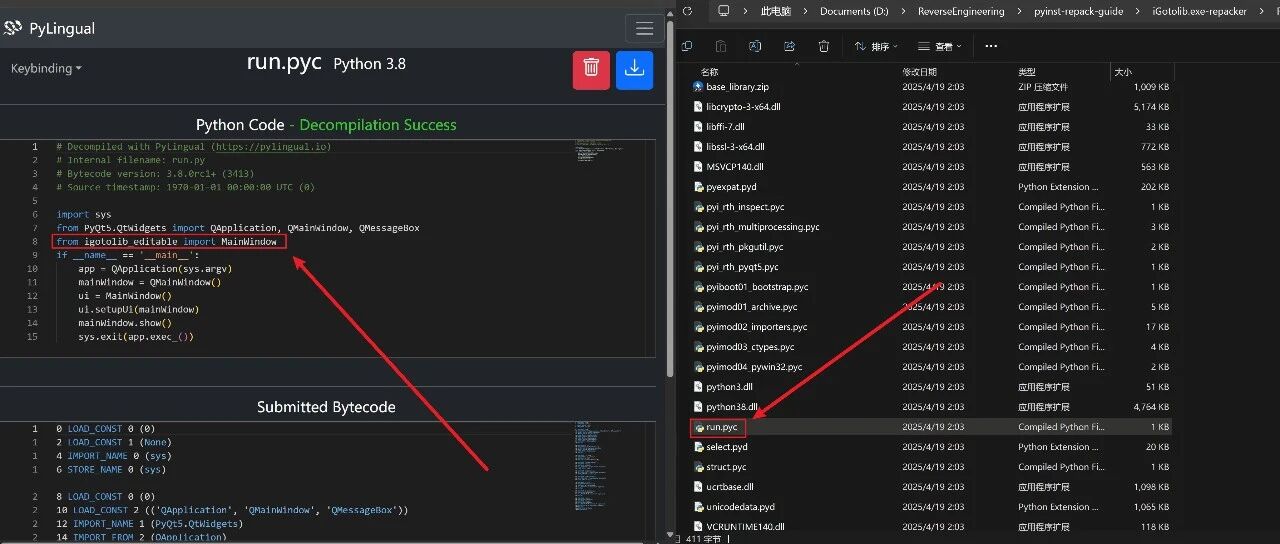1280x544 pixels.
Task: Open the Sort (排序) dropdown in Explorer
Action: tap(875, 46)
